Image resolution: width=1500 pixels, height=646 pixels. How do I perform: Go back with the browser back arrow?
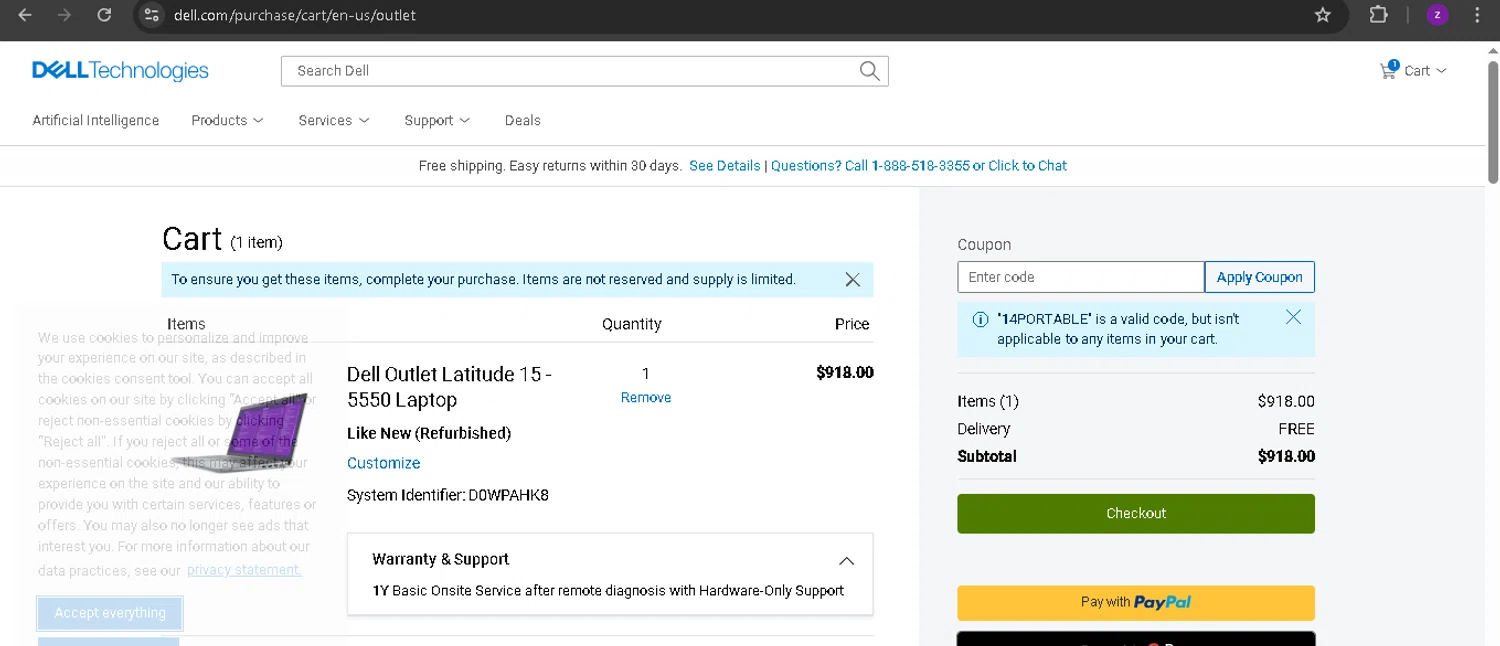[x=25, y=15]
